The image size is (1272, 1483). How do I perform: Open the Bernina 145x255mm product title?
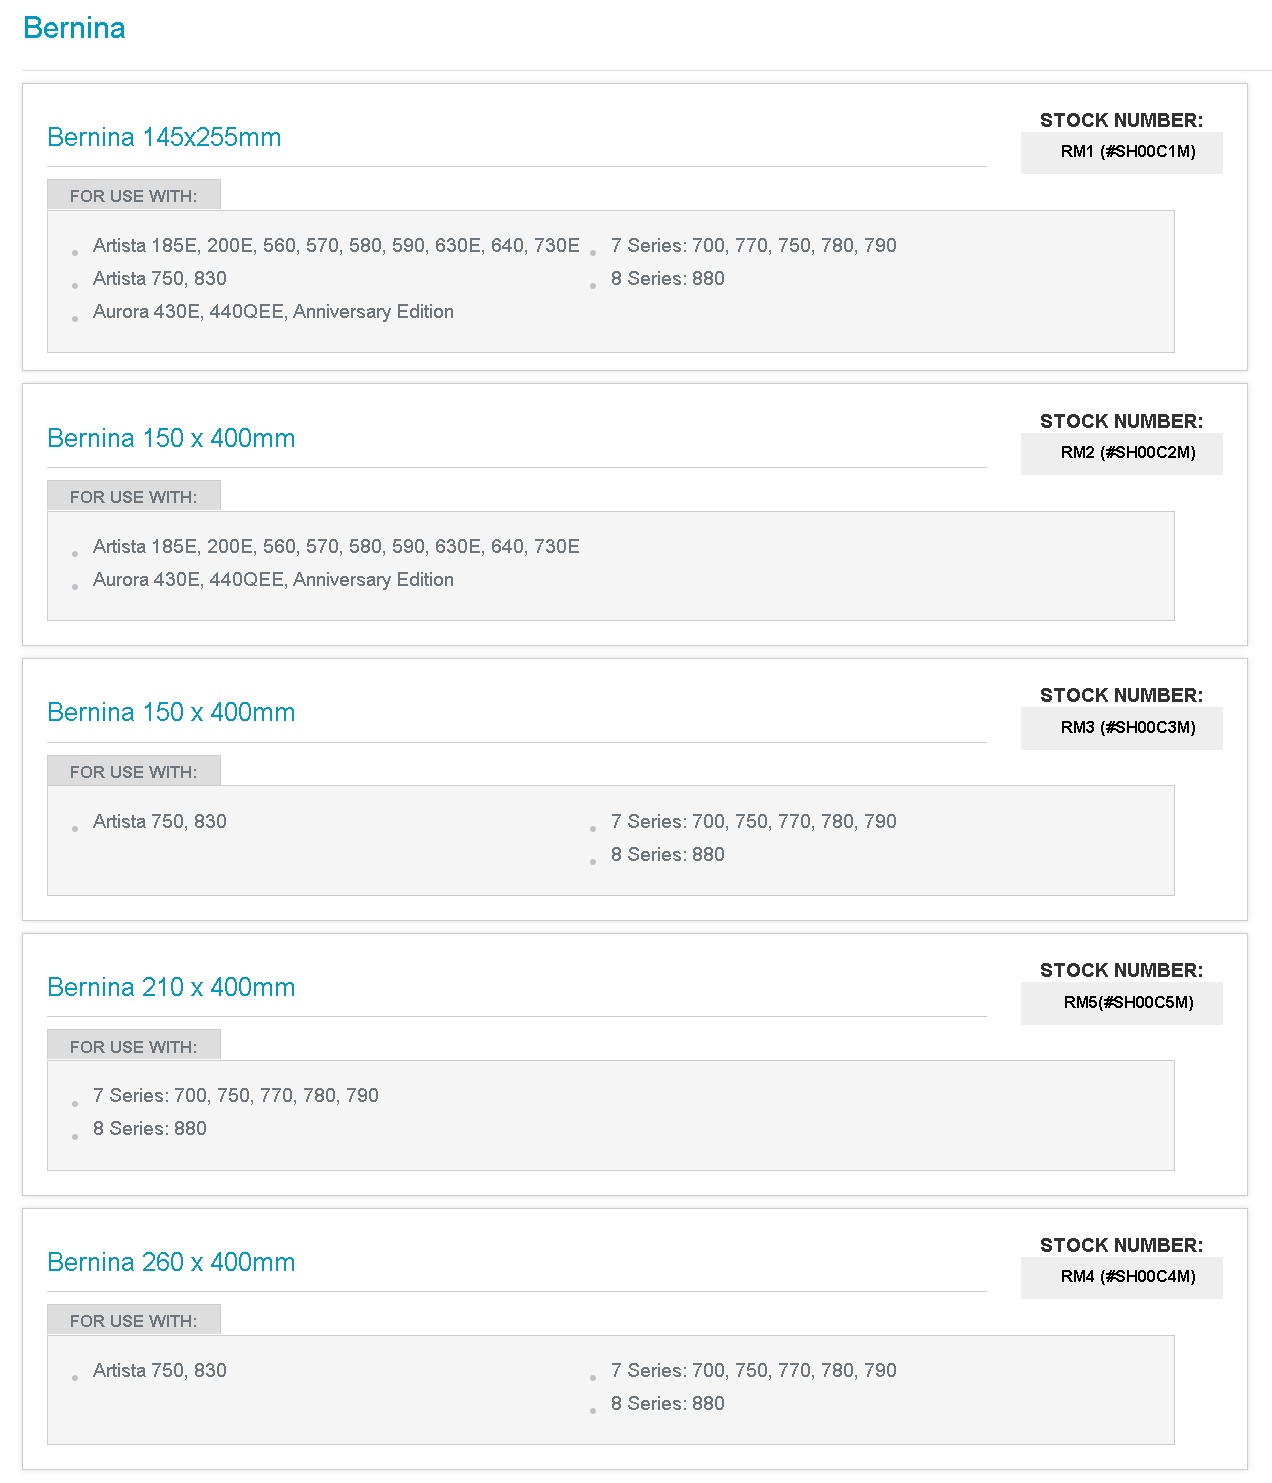(164, 137)
